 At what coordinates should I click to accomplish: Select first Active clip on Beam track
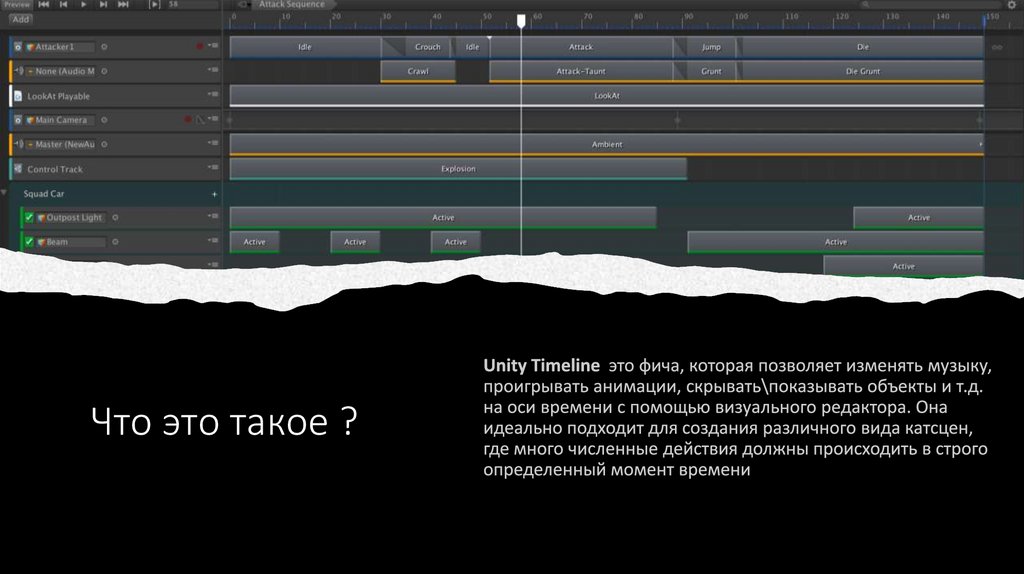pyautogui.click(x=255, y=242)
